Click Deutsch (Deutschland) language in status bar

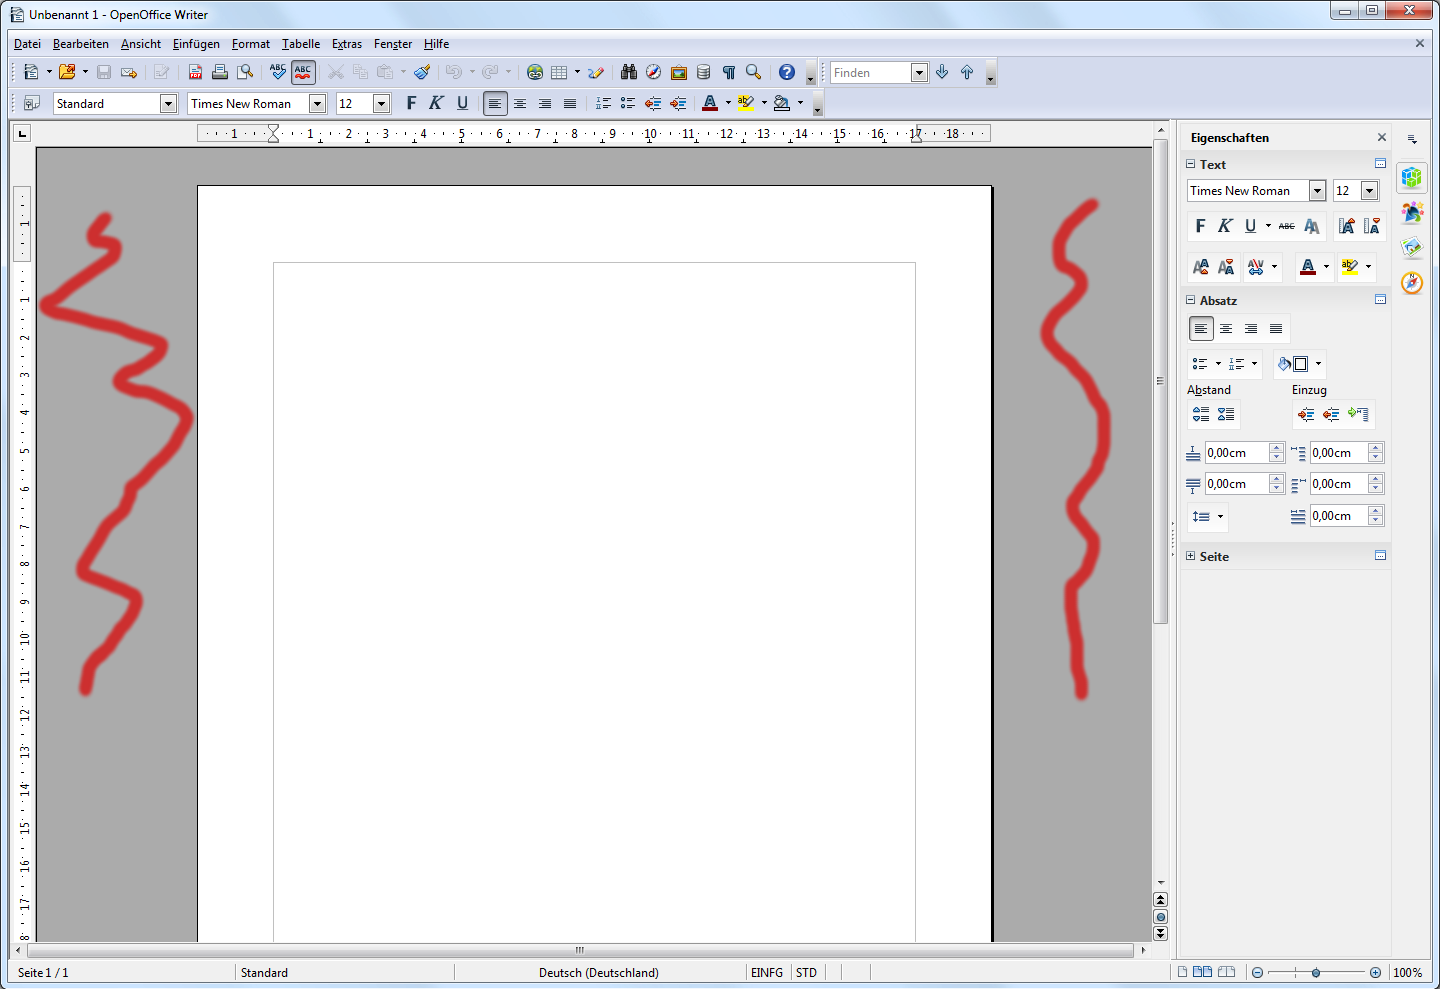(x=598, y=972)
